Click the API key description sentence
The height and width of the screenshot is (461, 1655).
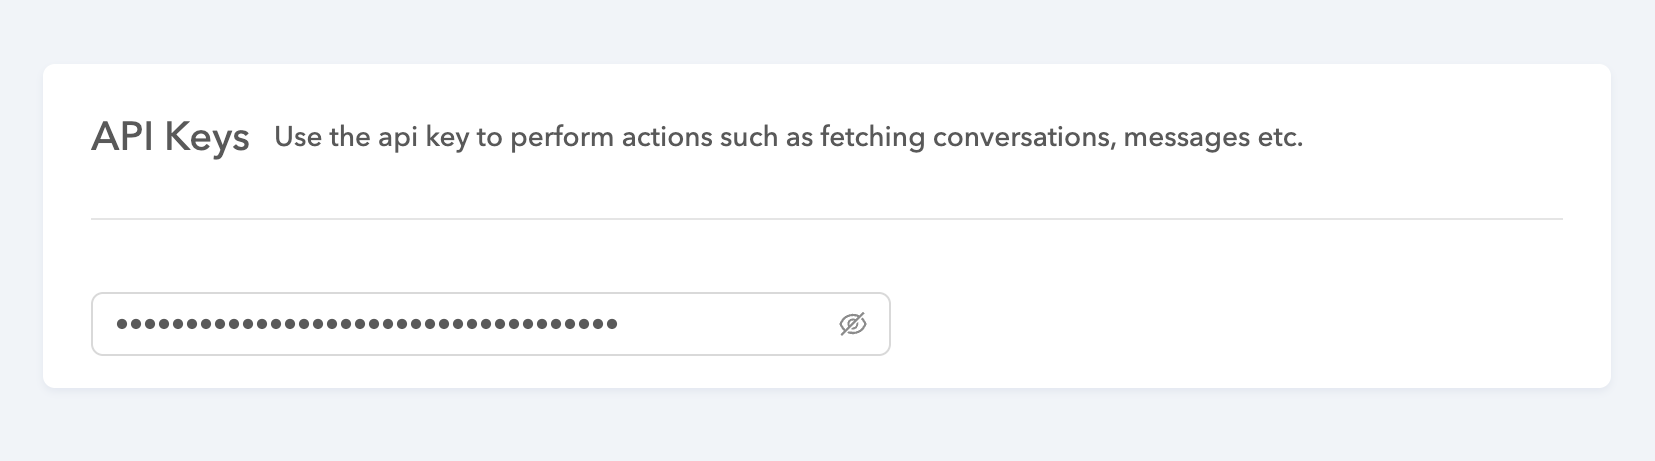pyautogui.click(x=788, y=137)
